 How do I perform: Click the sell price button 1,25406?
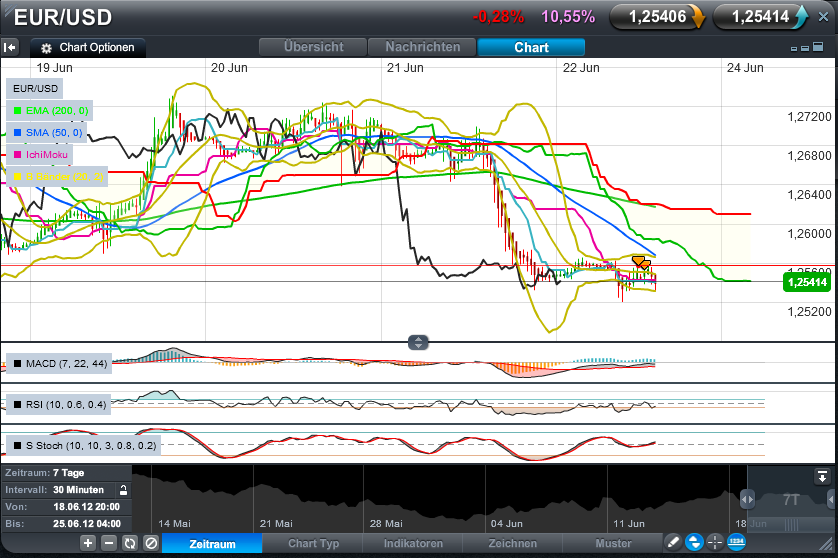pos(657,17)
